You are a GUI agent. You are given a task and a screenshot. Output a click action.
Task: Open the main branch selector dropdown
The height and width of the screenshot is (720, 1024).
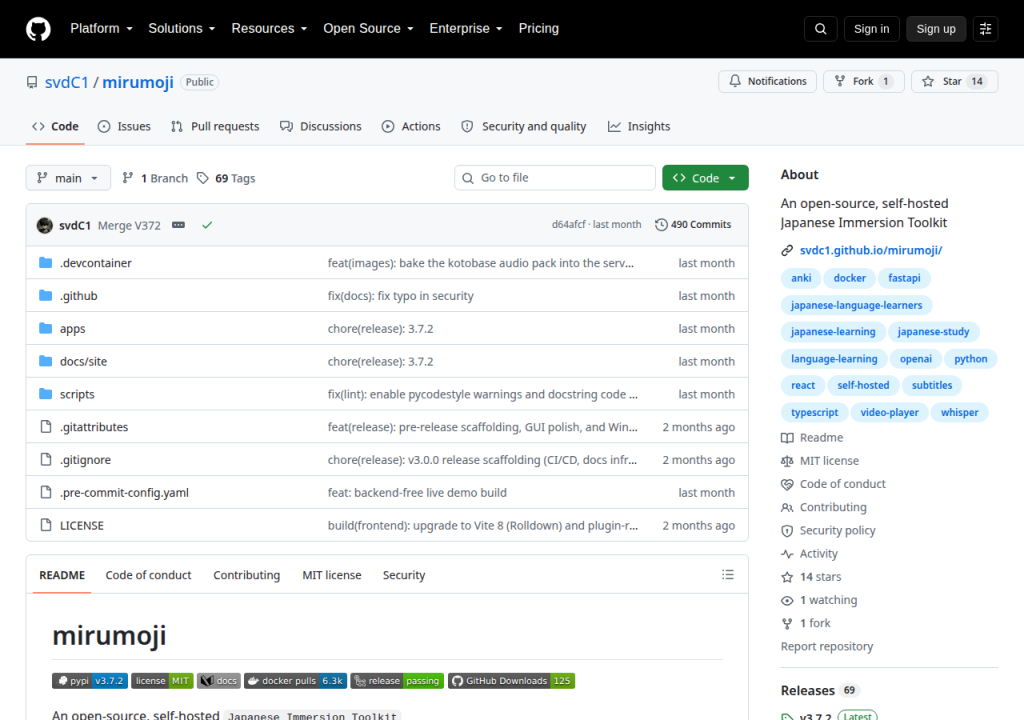(x=68, y=178)
